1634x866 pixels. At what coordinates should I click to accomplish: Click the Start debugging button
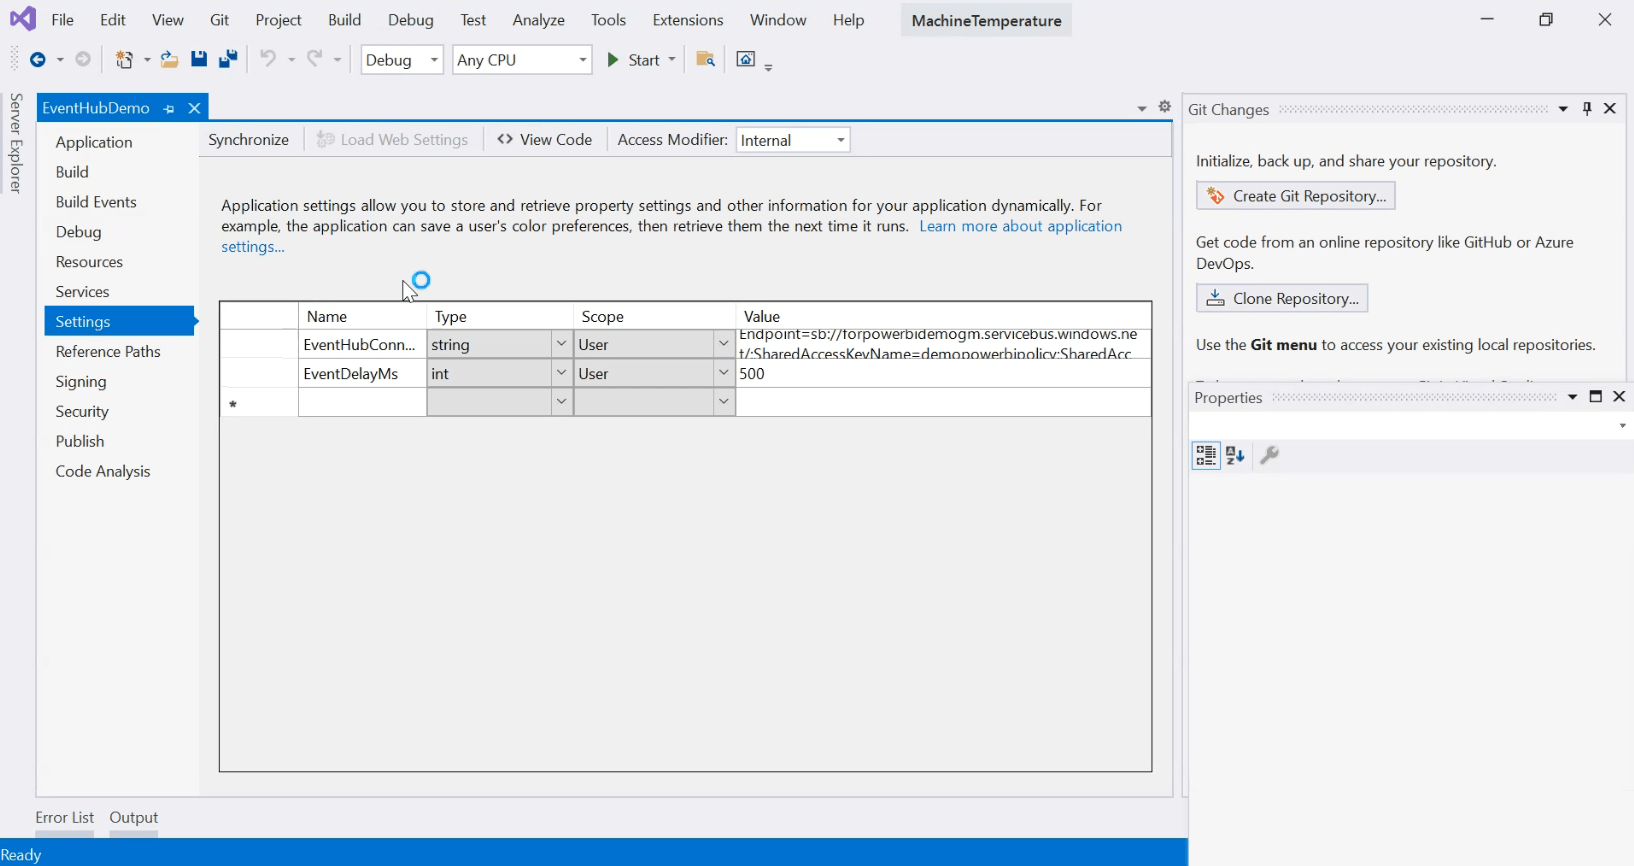(x=634, y=60)
